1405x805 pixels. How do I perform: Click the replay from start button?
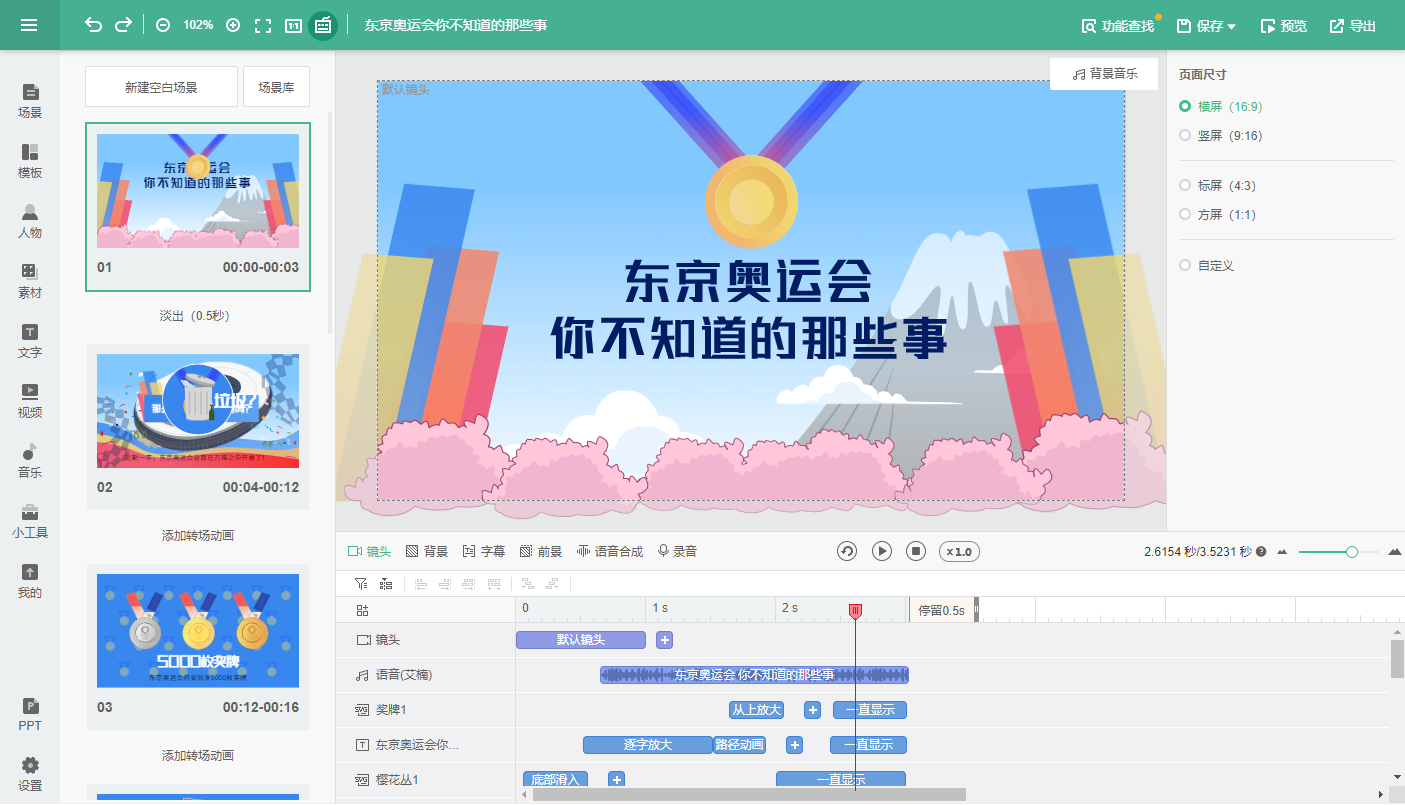(847, 551)
